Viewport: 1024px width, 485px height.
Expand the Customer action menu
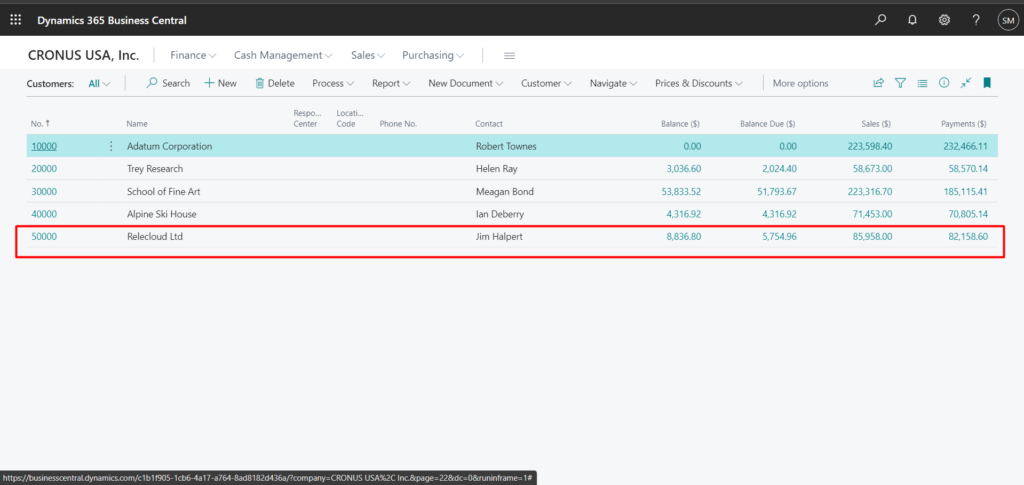pyautogui.click(x=547, y=84)
